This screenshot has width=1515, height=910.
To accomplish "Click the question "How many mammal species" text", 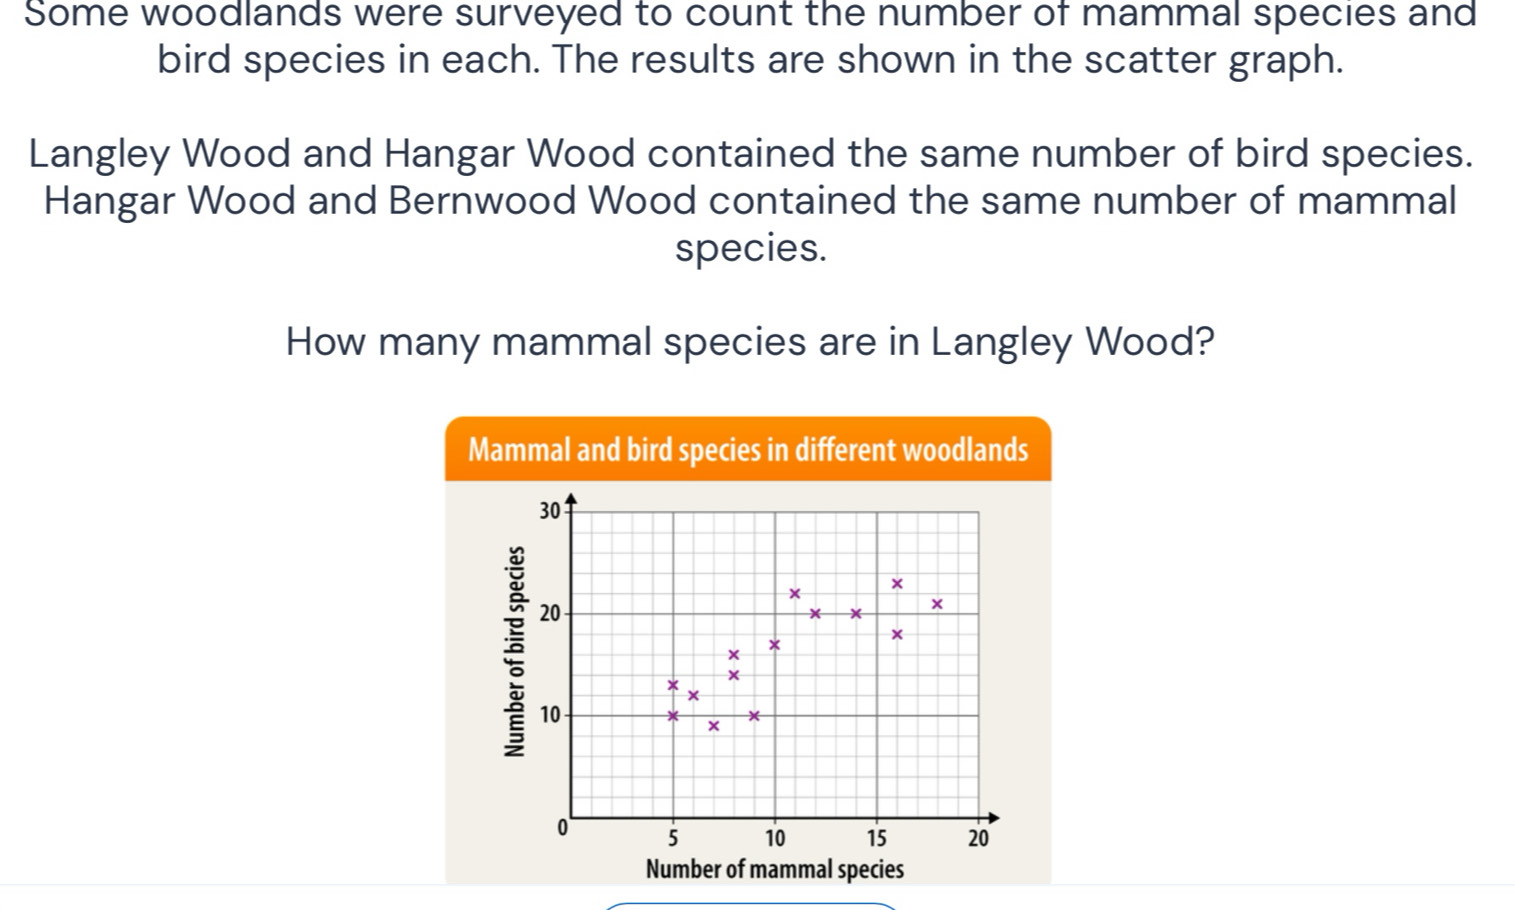I will tap(750, 342).
